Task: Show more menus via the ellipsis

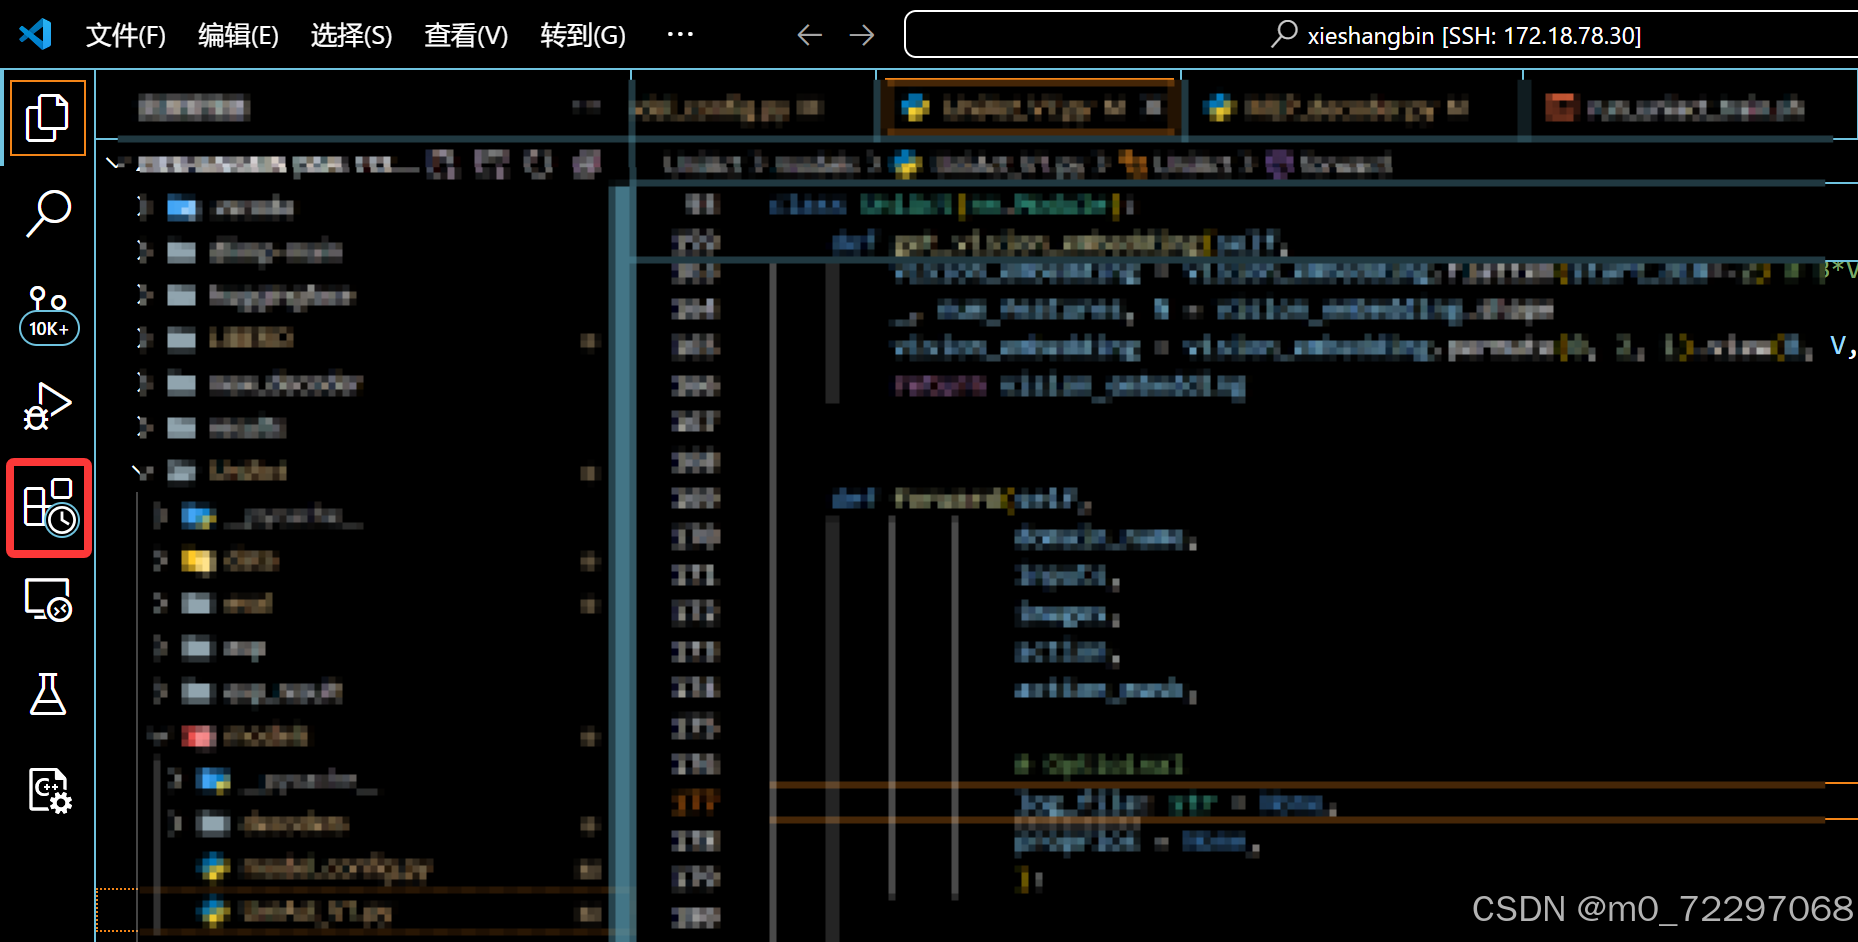Action: [x=680, y=34]
